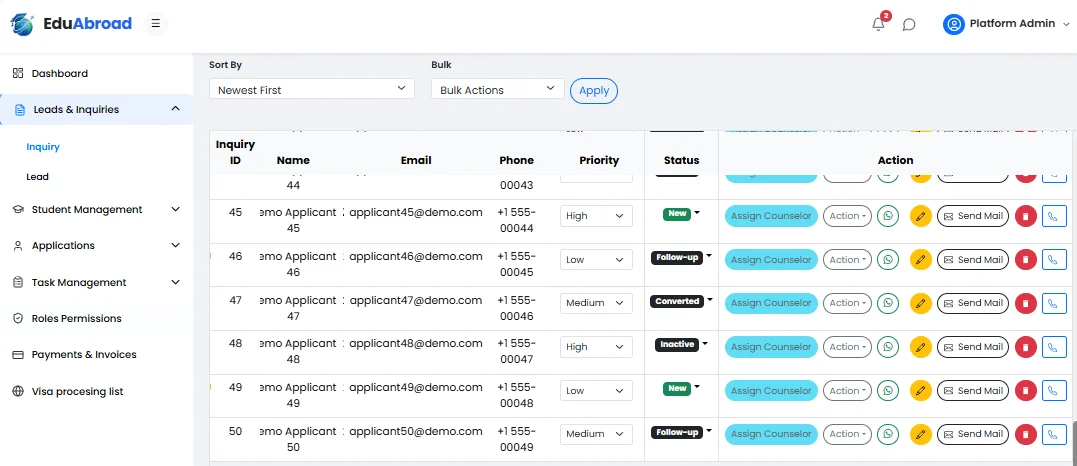
Task: Call Applicant 47 via phone icon
Action: (1054, 303)
